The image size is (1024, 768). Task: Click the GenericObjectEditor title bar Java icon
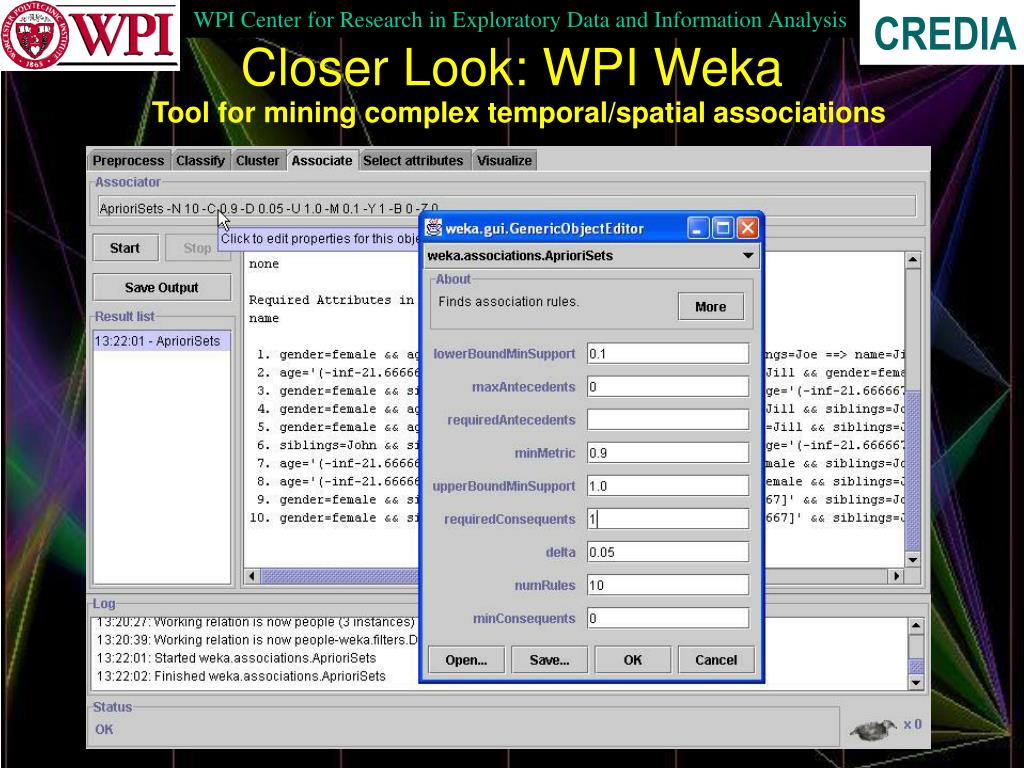point(434,228)
